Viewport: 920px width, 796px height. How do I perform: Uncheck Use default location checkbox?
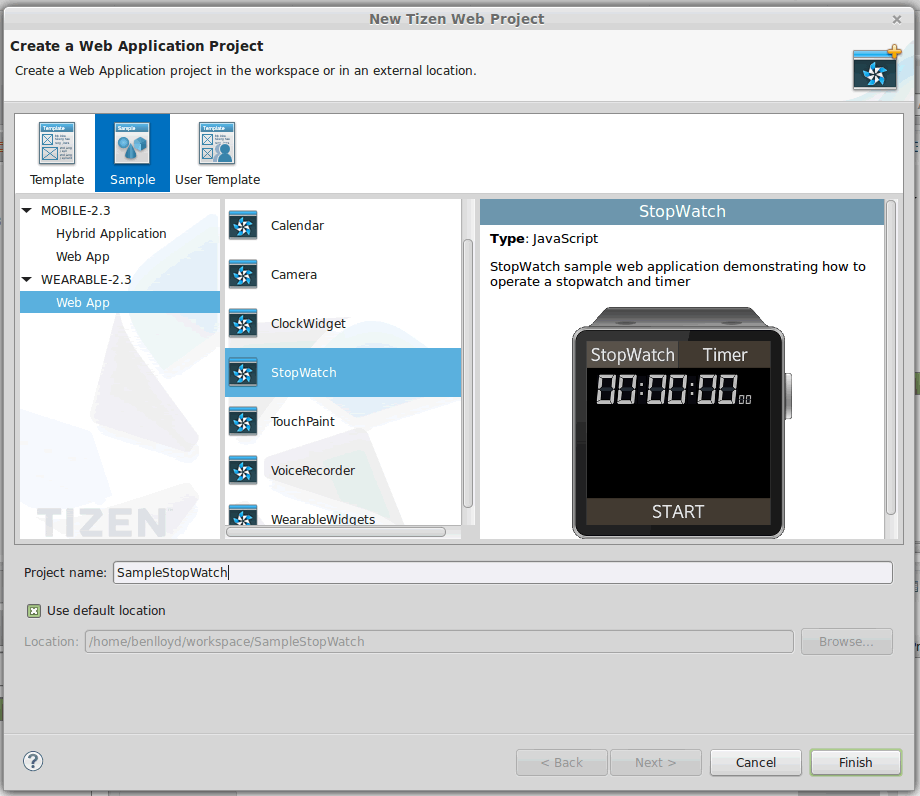coord(34,611)
